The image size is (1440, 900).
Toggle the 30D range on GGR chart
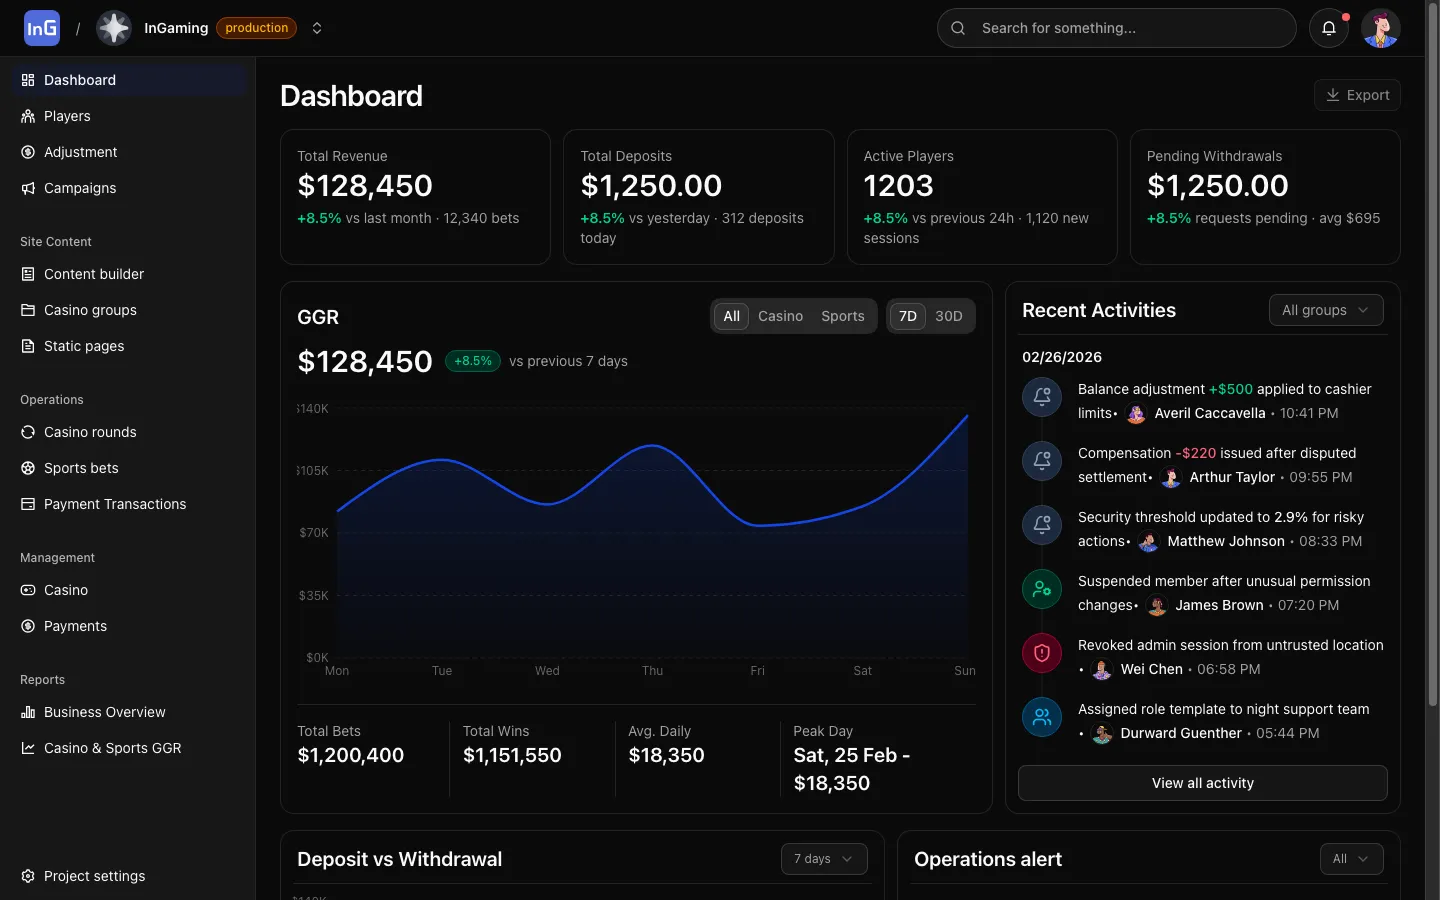click(x=948, y=316)
